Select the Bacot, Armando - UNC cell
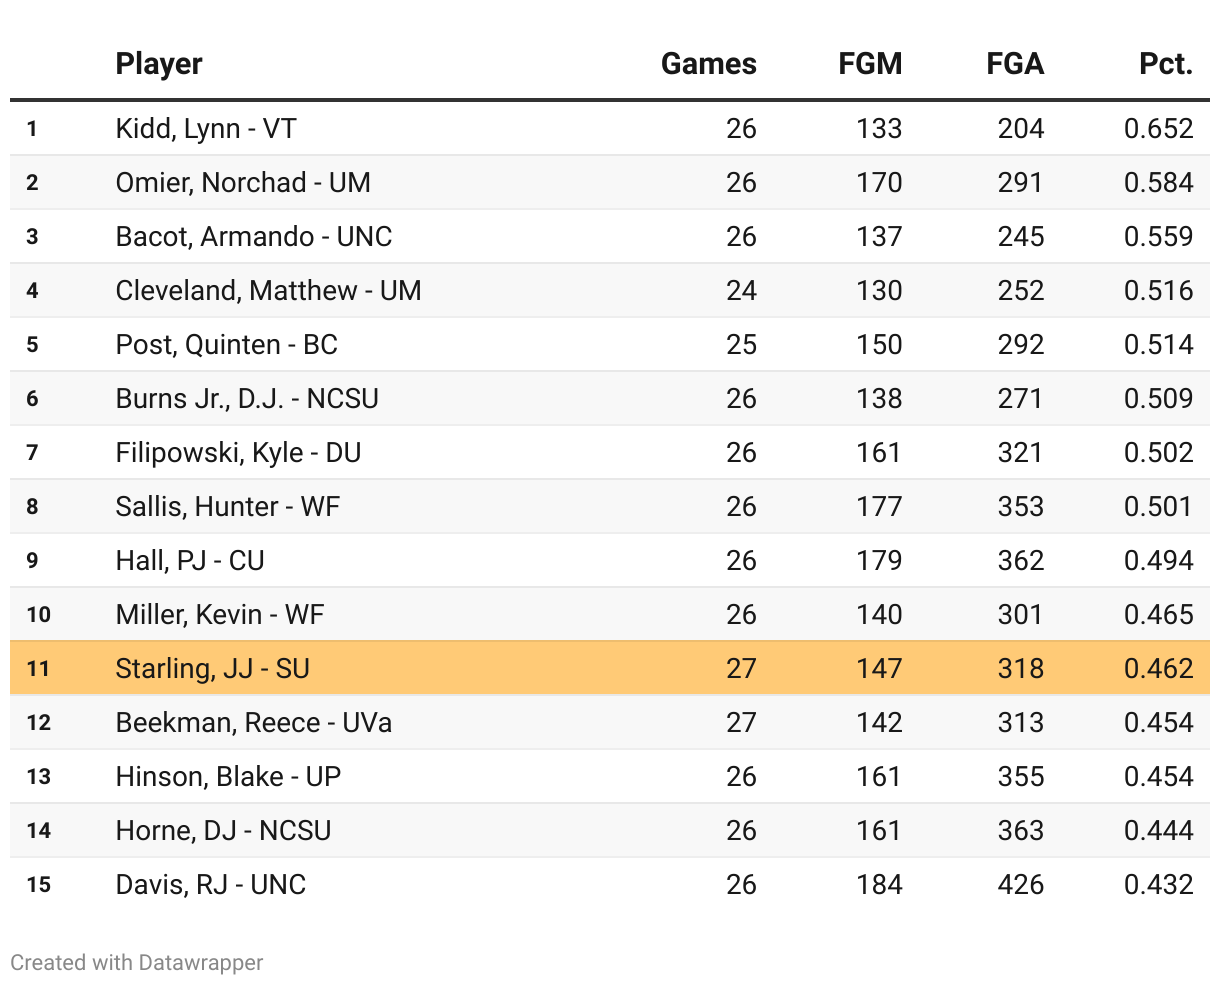 pyautogui.click(x=254, y=236)
